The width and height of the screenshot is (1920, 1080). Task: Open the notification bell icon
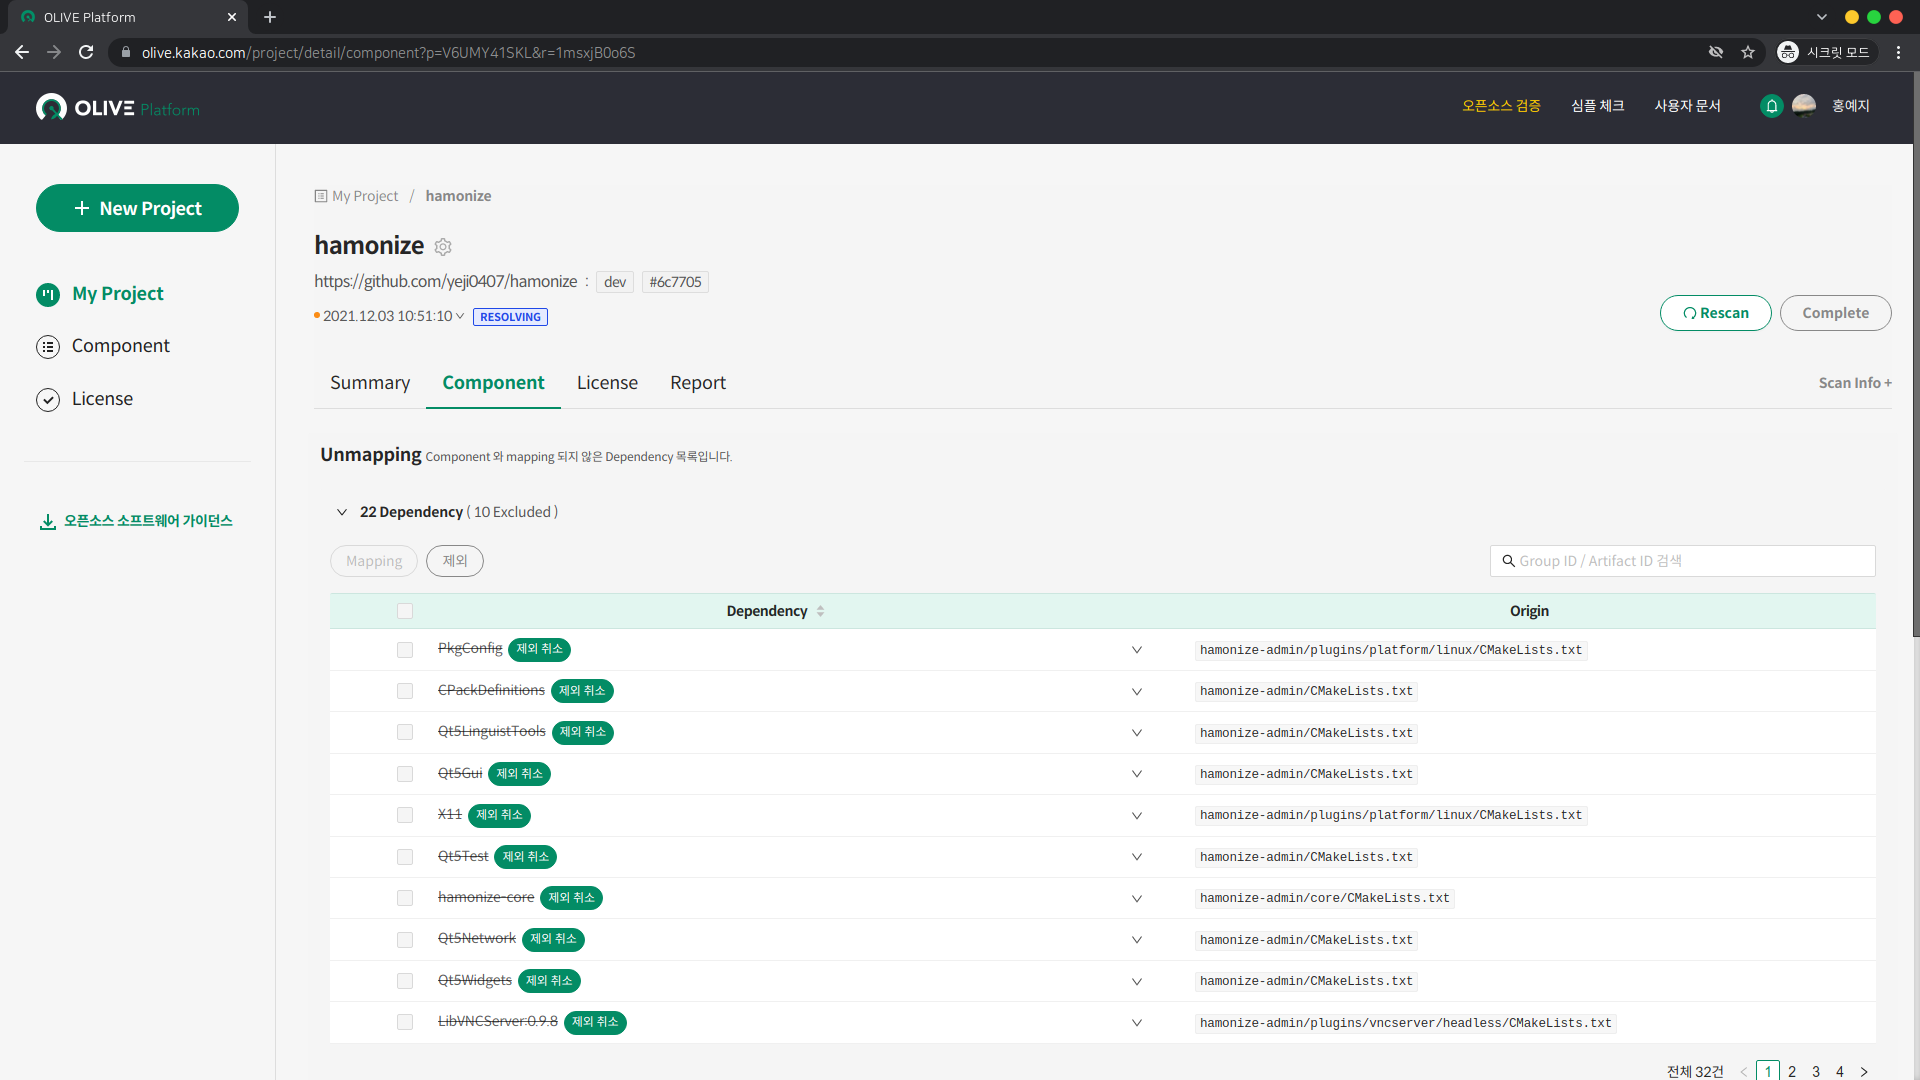click(x=1771, y=106)
